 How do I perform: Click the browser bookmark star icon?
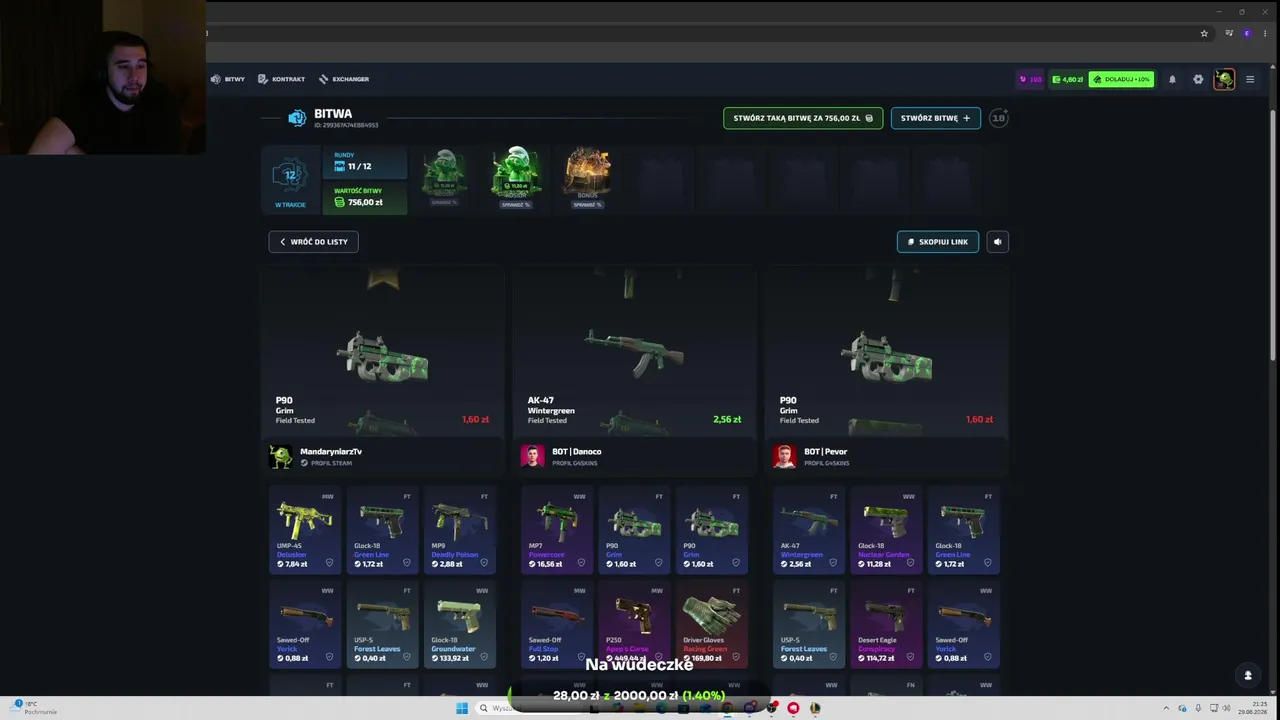pyautogui.click(x=1204, y=33)
